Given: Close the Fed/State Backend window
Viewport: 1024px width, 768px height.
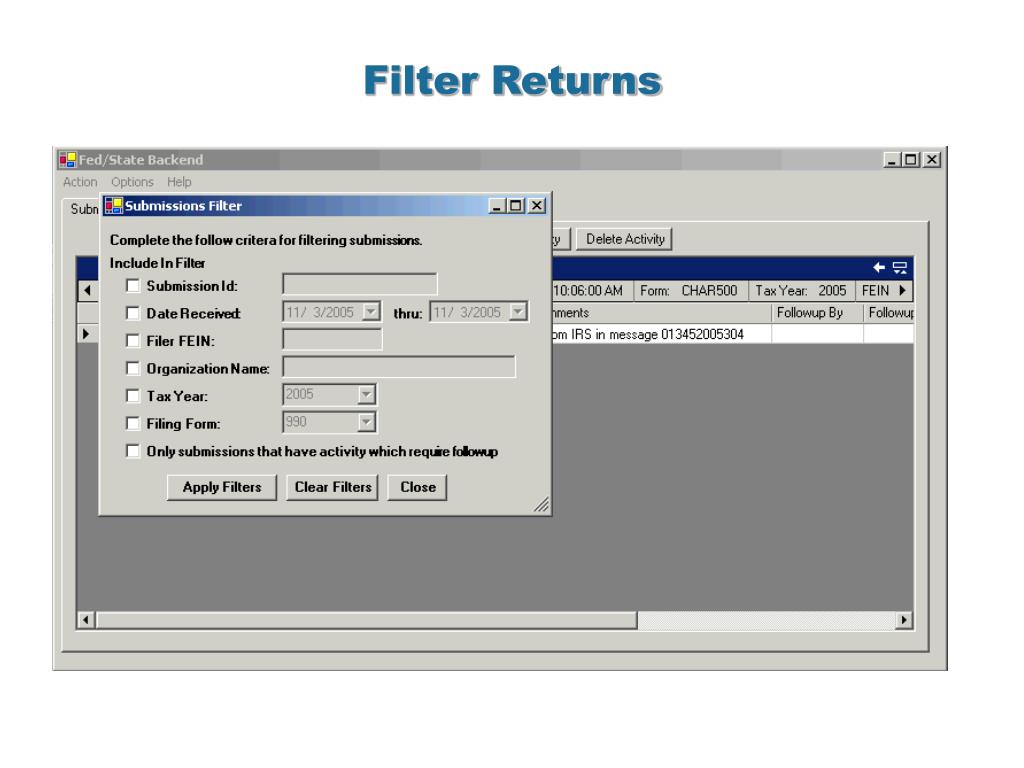Looking at the screenshot, I should click(932, 159).
